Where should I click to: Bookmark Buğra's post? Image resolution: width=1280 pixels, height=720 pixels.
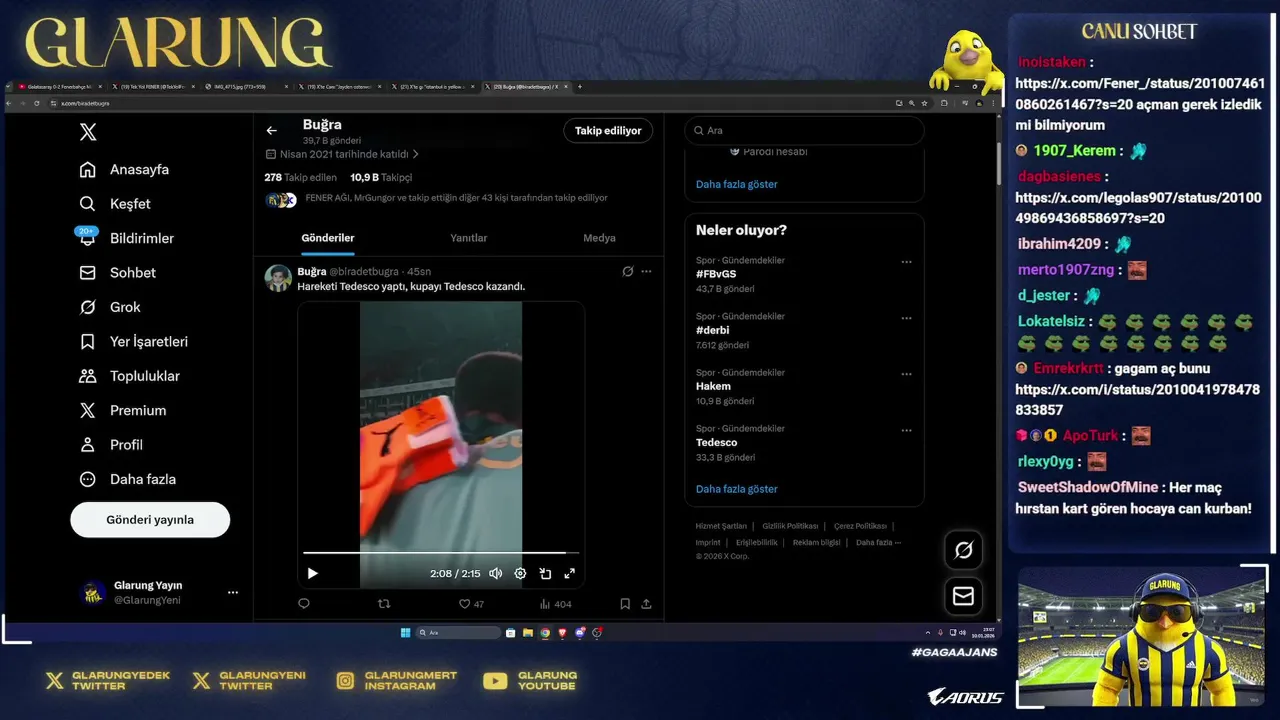click(625, 604)
